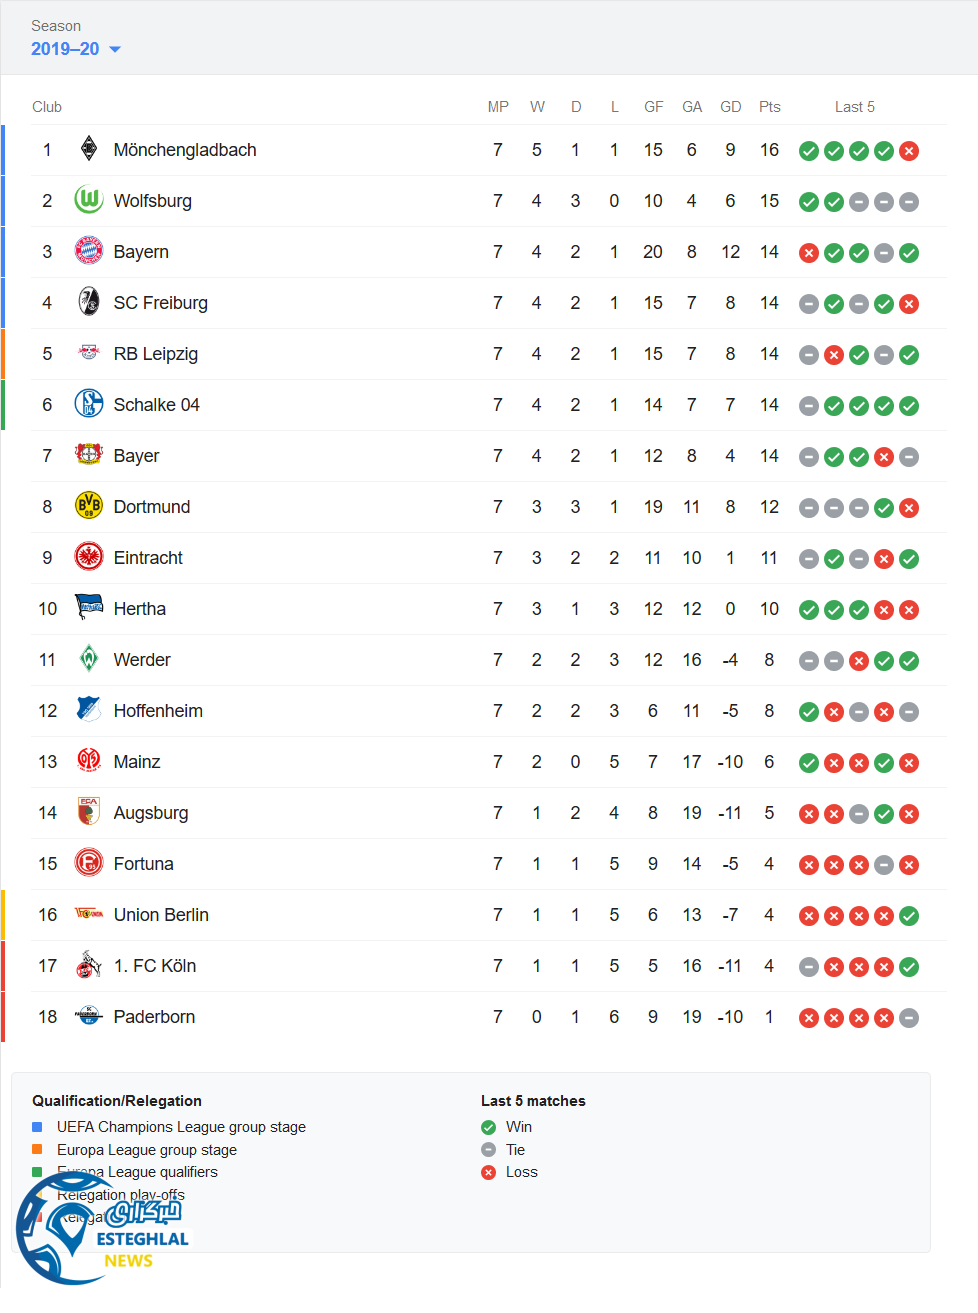This screenshot has height=1313, width=978.
Task: Click Paderborn's last tie result indicator
Action: point(909,1018)
